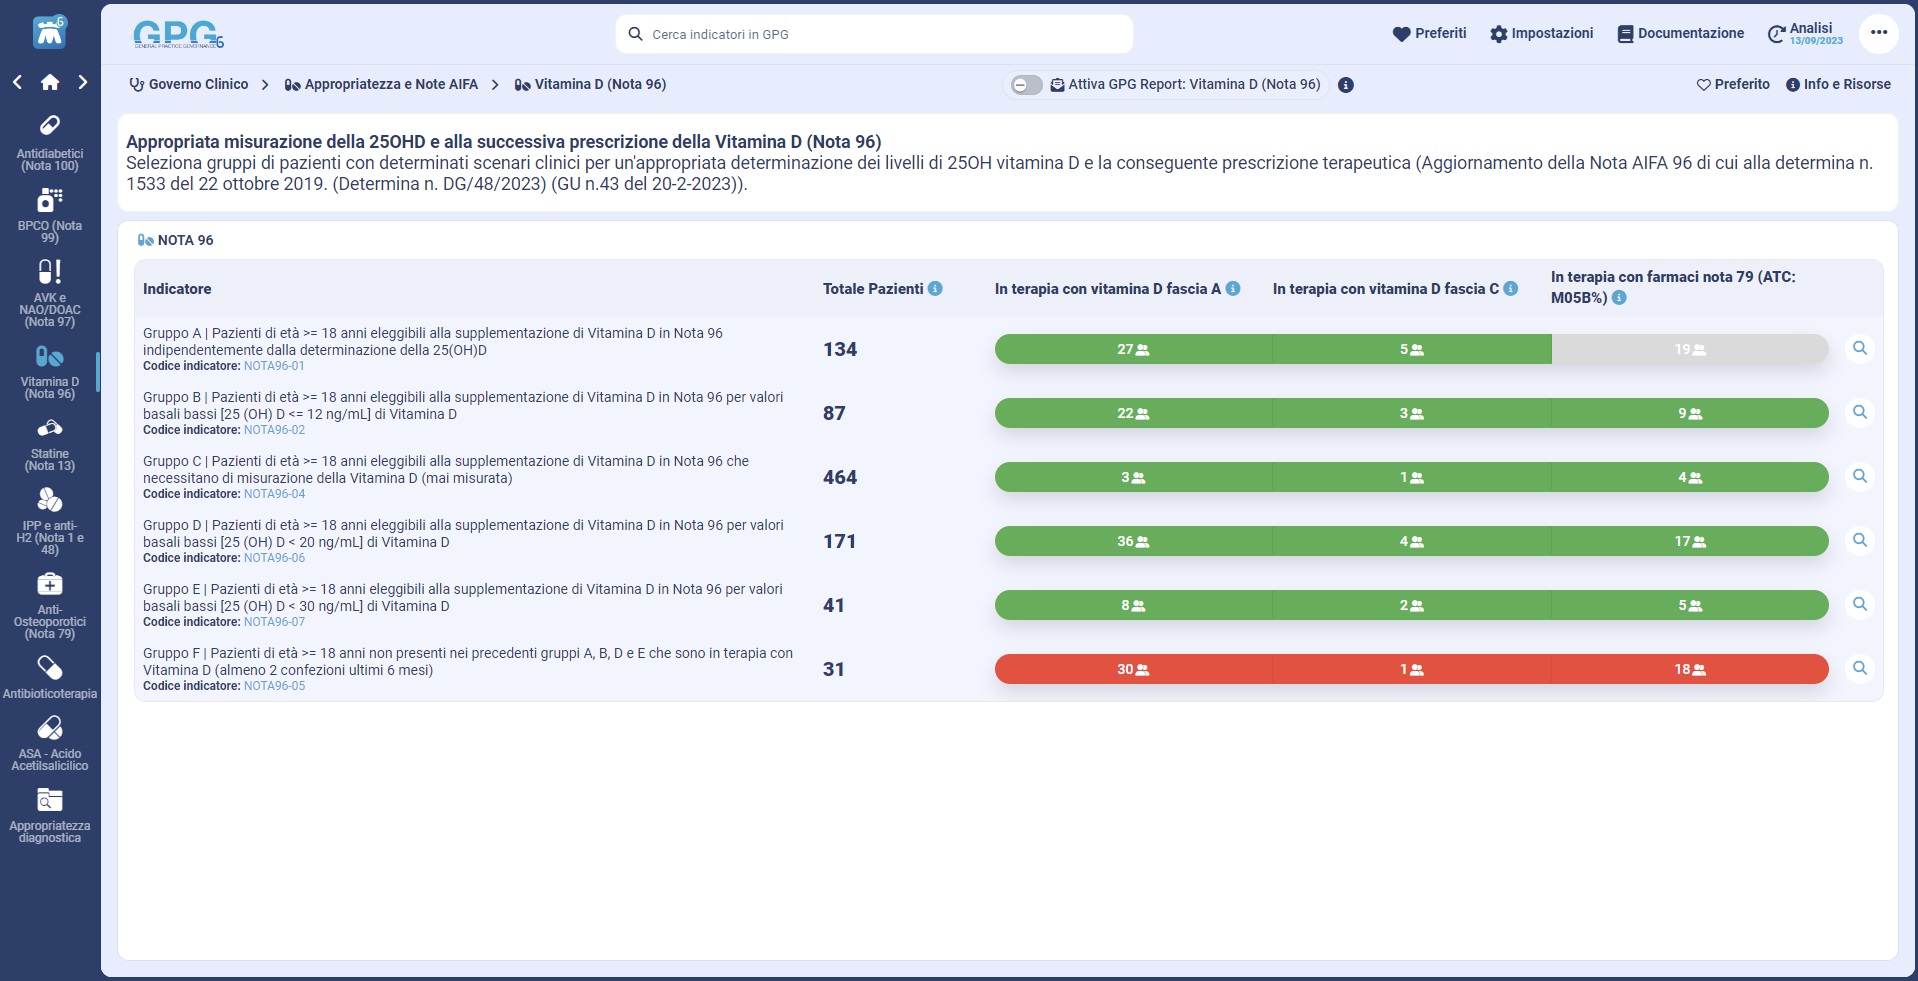
Task: Mark page as Preferito with heart icon
Action: (1732, 85)
